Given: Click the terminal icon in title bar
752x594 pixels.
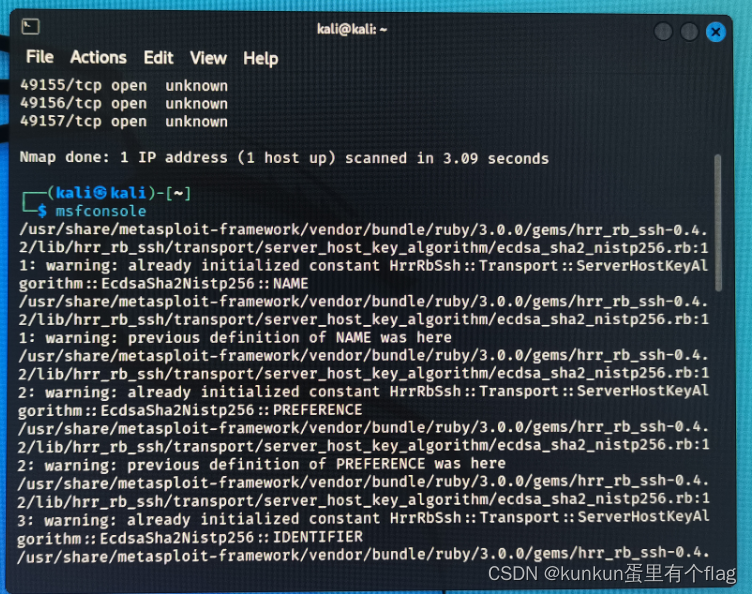Looking at the screenshot, I should [30, 26].
